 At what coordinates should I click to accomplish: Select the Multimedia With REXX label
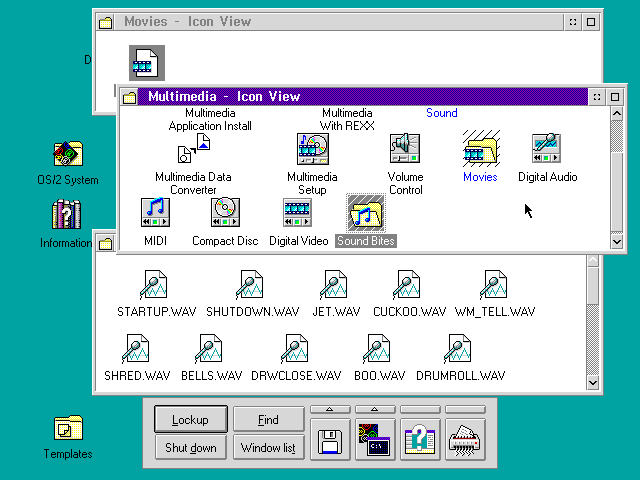pyautogui.click(x=347, y=119)
